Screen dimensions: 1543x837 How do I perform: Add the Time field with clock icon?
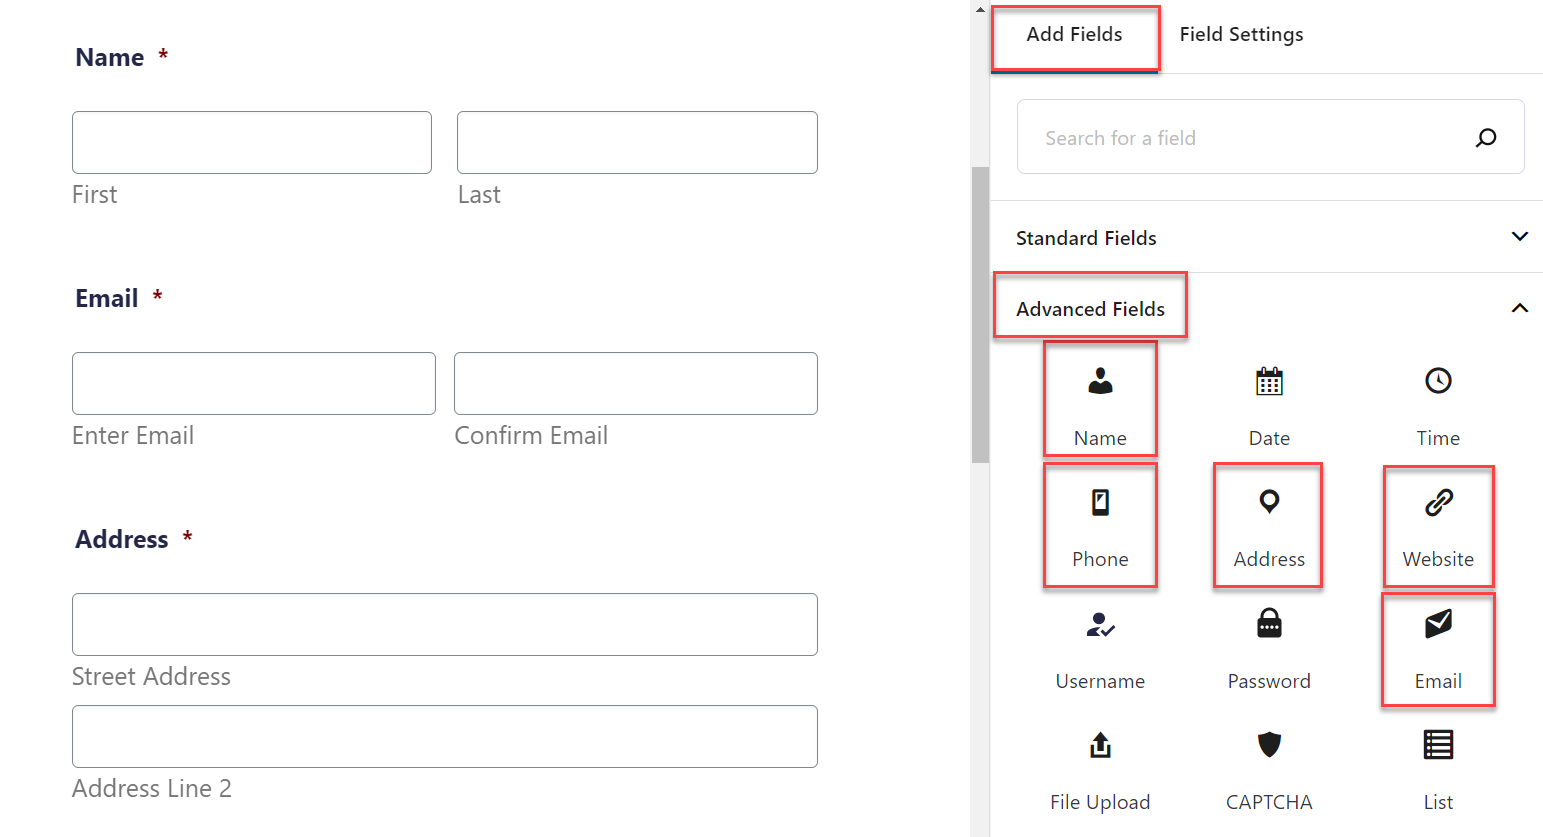(1438, 399)
